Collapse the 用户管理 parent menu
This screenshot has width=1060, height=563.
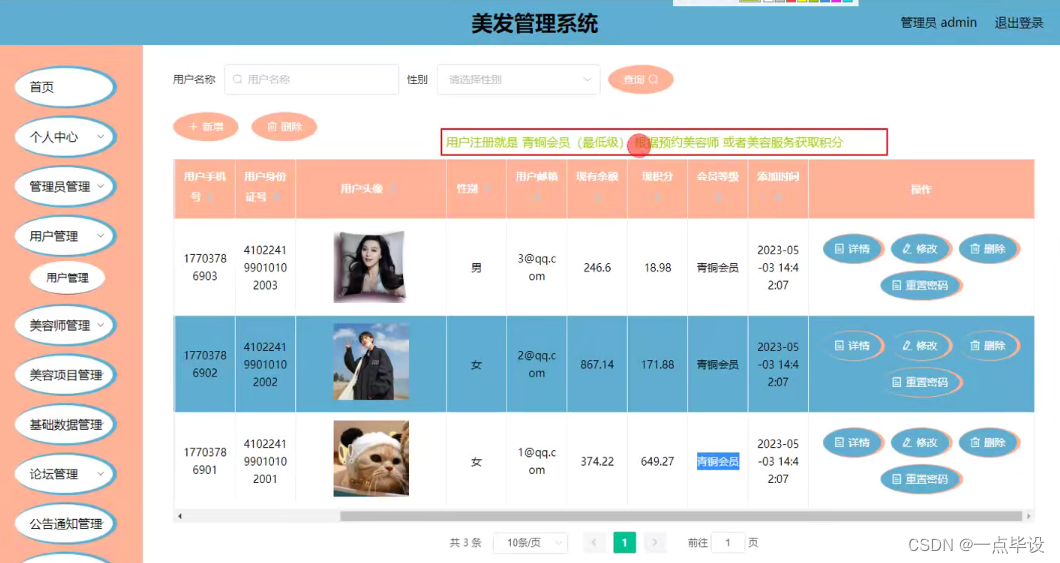[x=65, y=236]
